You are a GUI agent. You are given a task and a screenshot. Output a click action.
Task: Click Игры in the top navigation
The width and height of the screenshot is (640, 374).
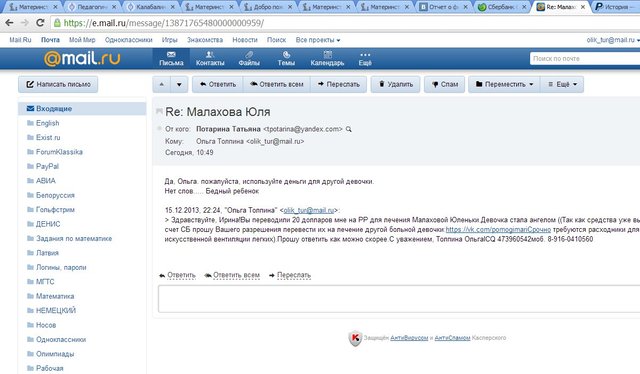[169, 40]
